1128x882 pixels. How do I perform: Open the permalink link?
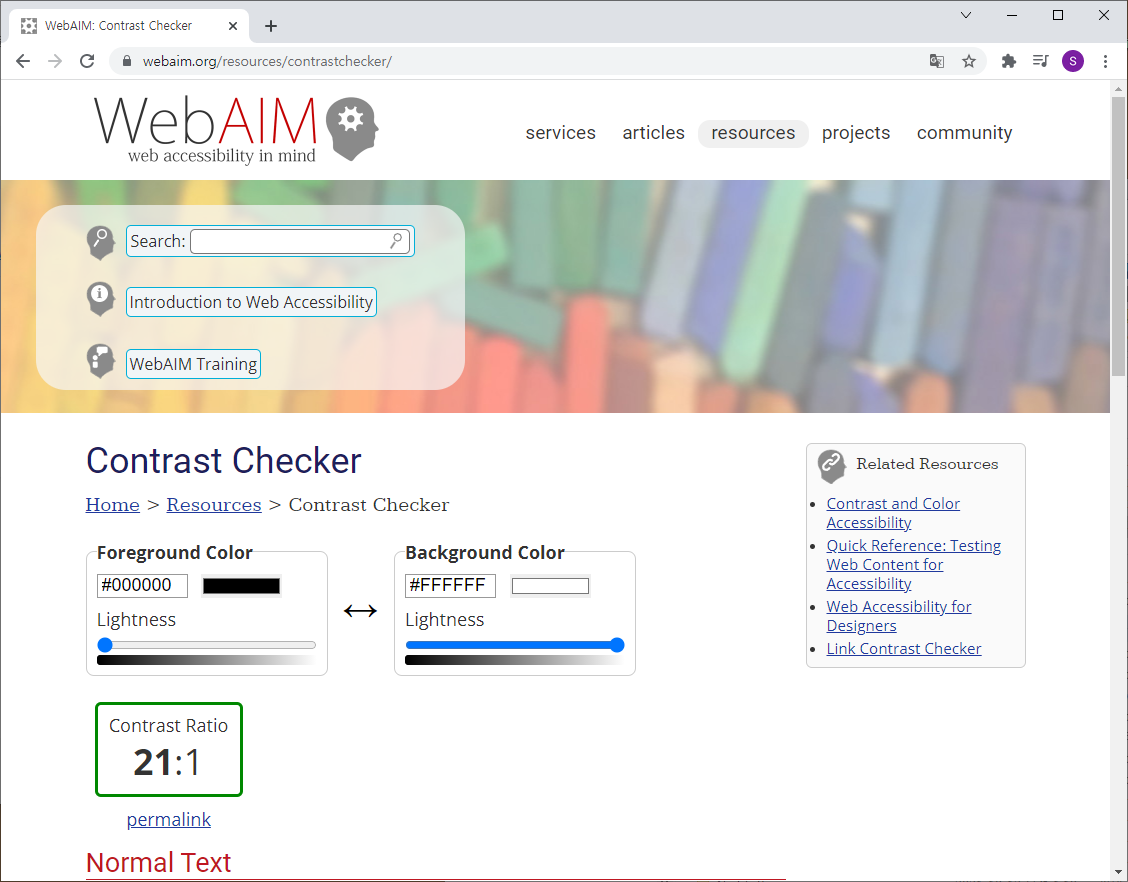point(168,819)
